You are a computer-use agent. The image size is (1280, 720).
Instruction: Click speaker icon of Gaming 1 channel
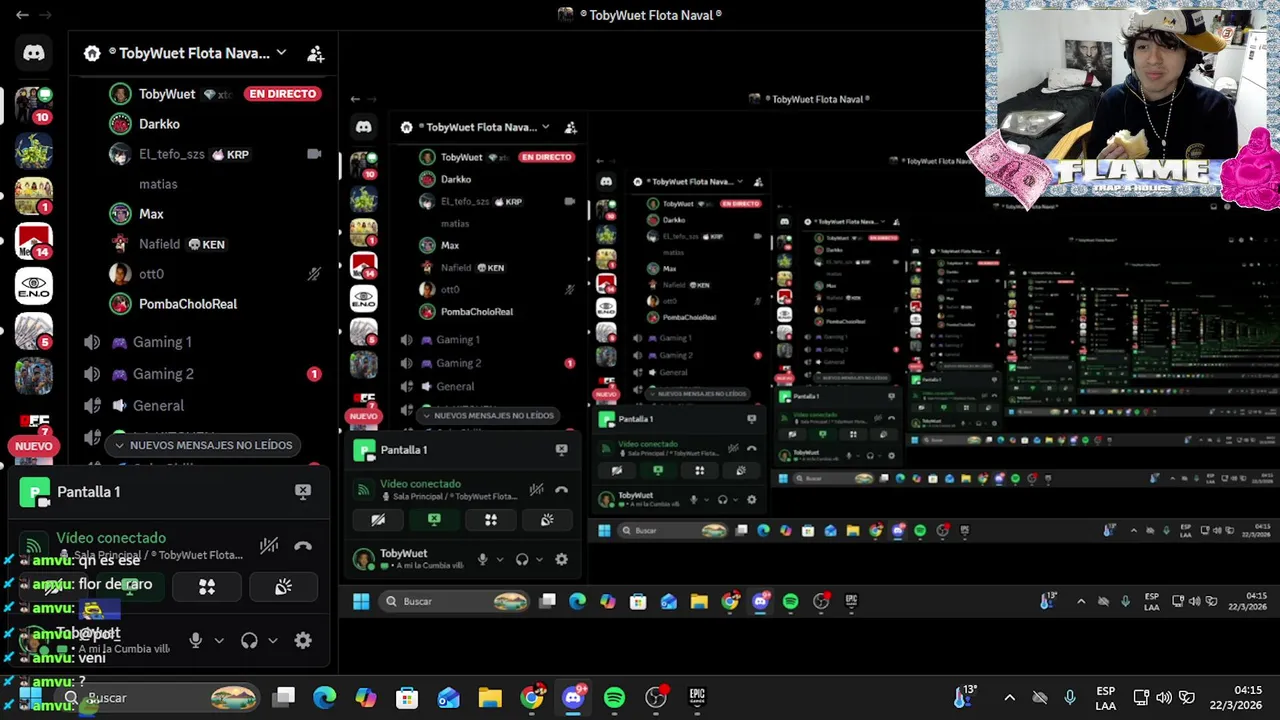92,342
